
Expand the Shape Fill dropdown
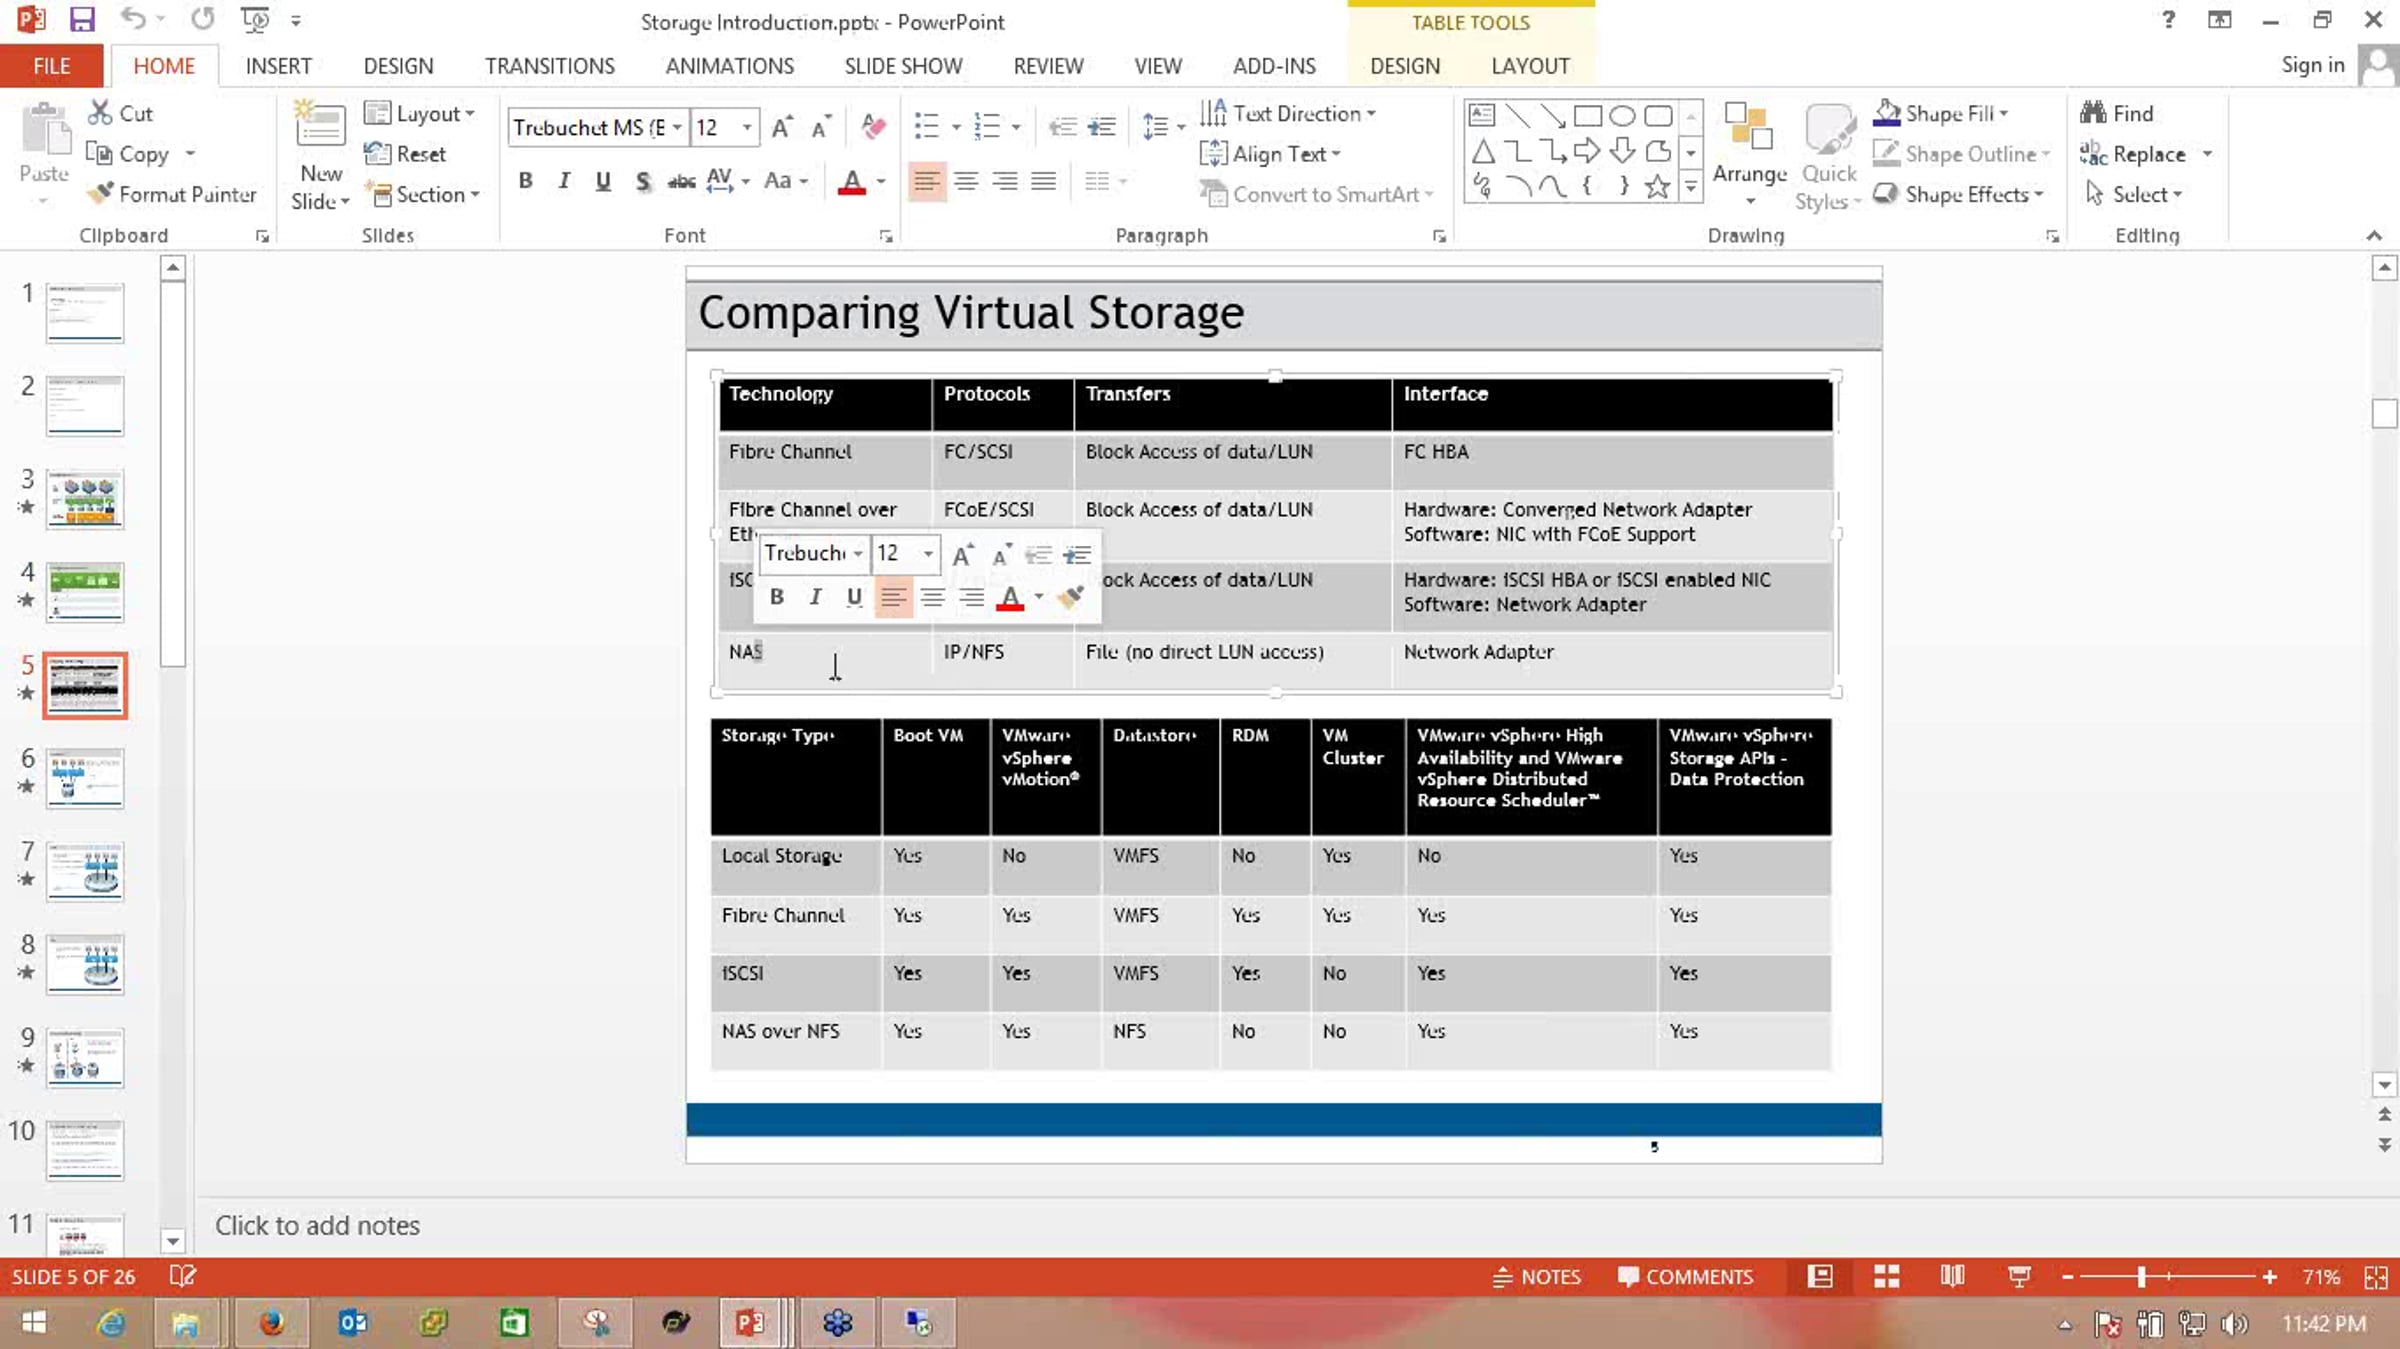[x=2004, y=113]
